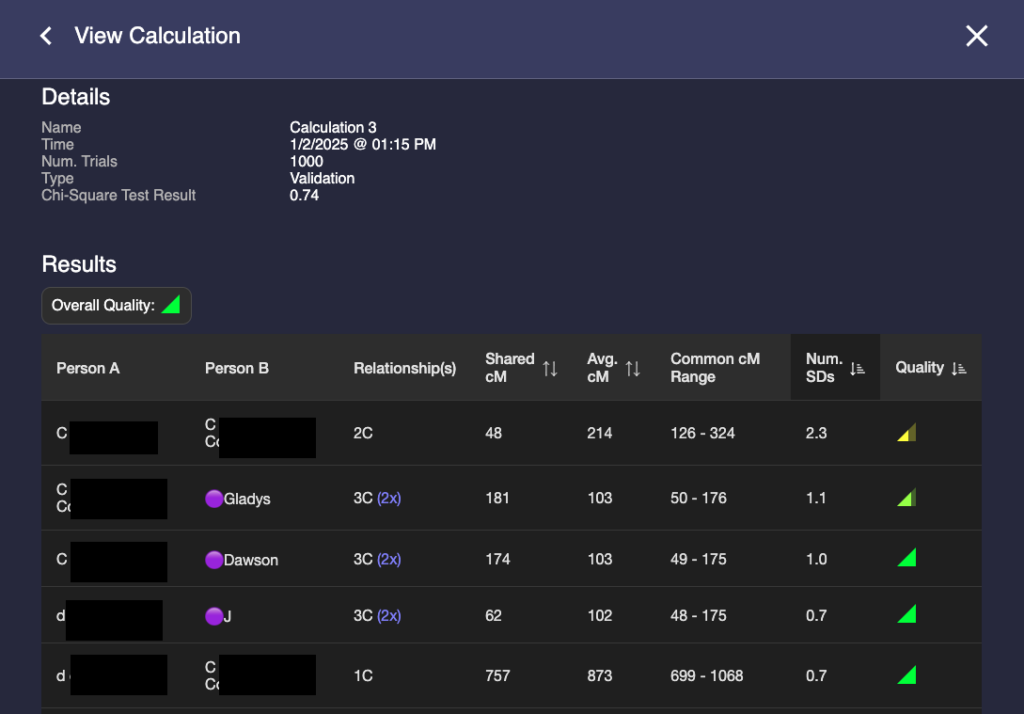Click the 1C relationship cell

(x=363, y=675)
